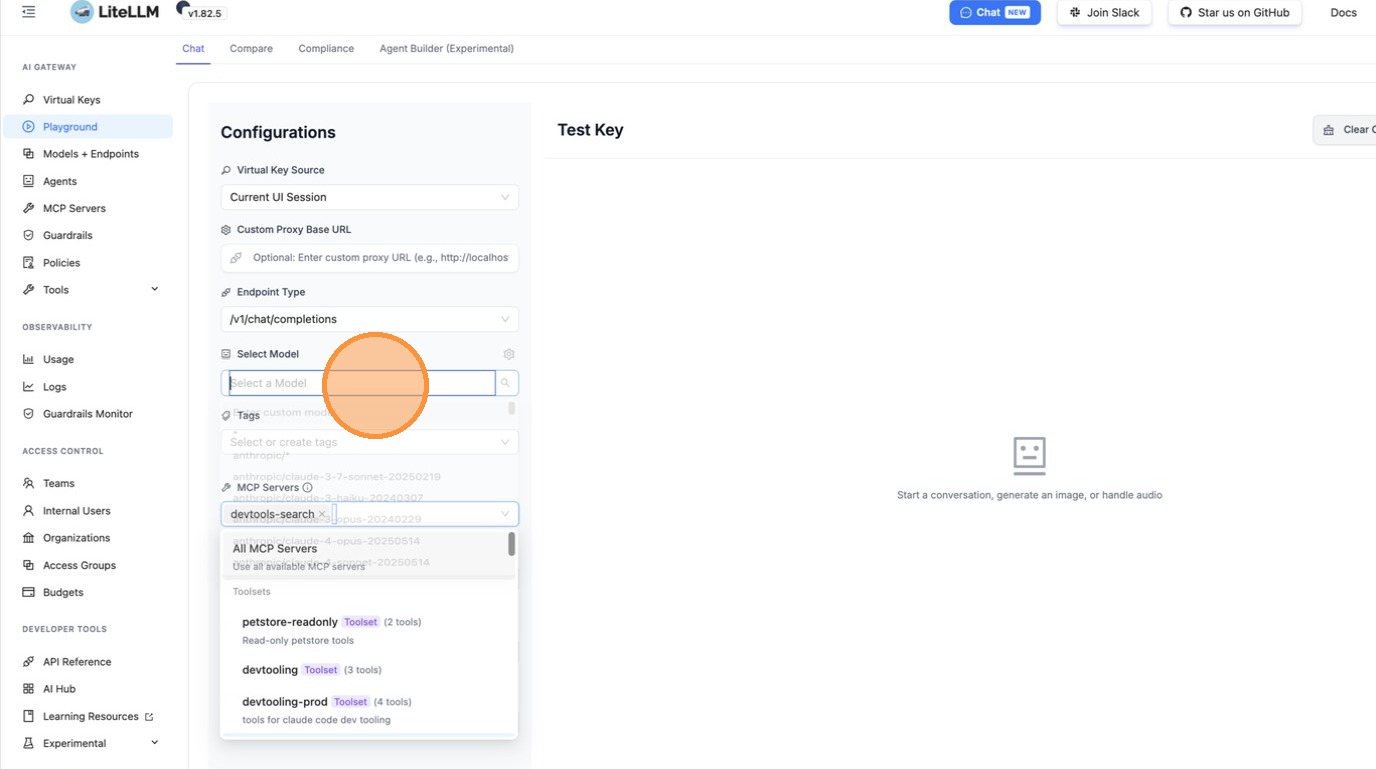Focus the Select a Model input
This screenshot has width=1376, height=769.
[362, 383]
